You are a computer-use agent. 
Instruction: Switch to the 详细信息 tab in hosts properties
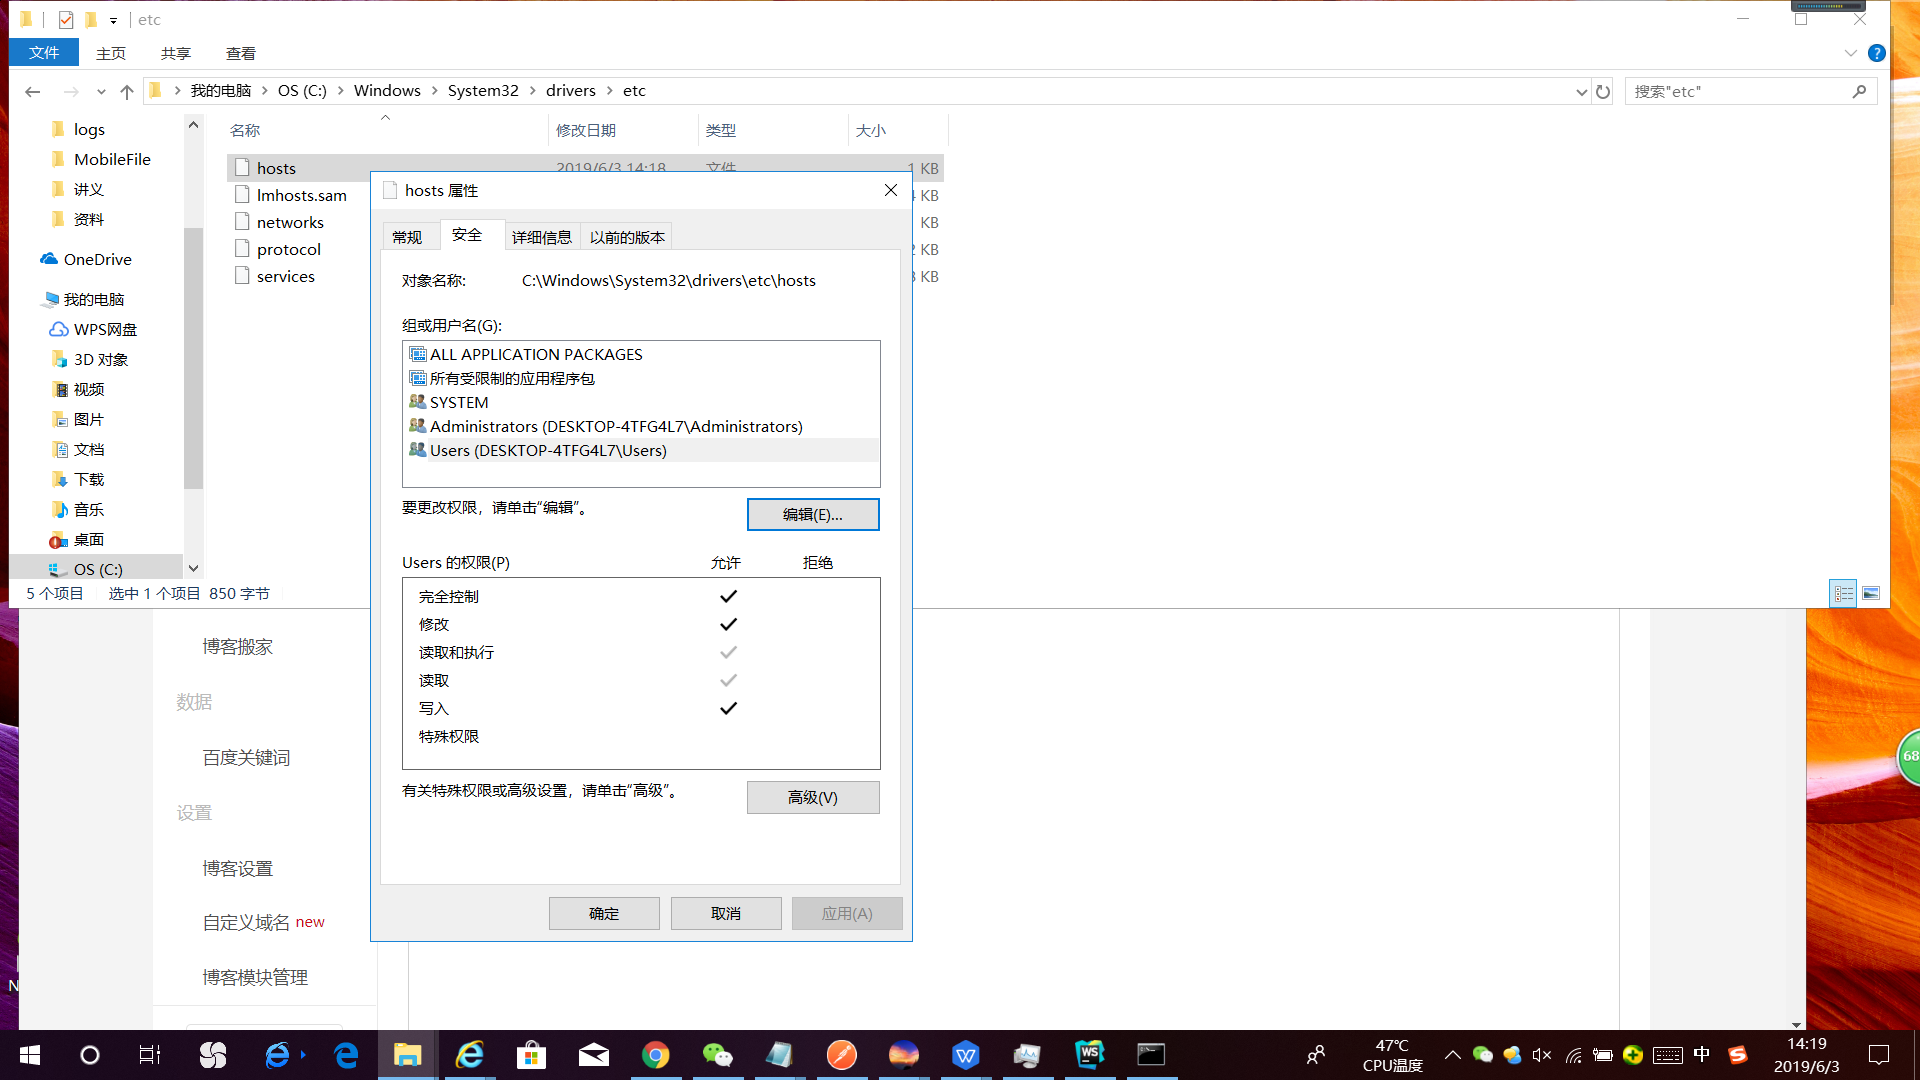(x=542, y=236)
